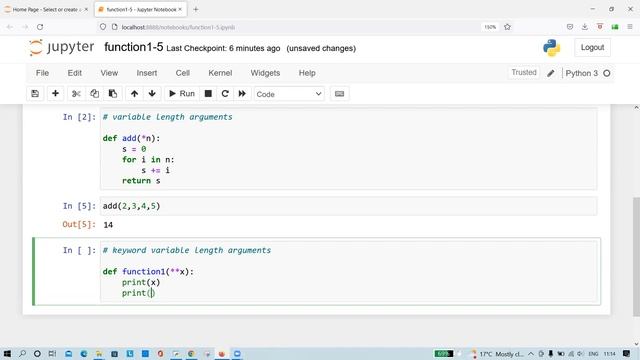Open the notifications action center
Screen dimensions: 640x360
pos(627,353)
